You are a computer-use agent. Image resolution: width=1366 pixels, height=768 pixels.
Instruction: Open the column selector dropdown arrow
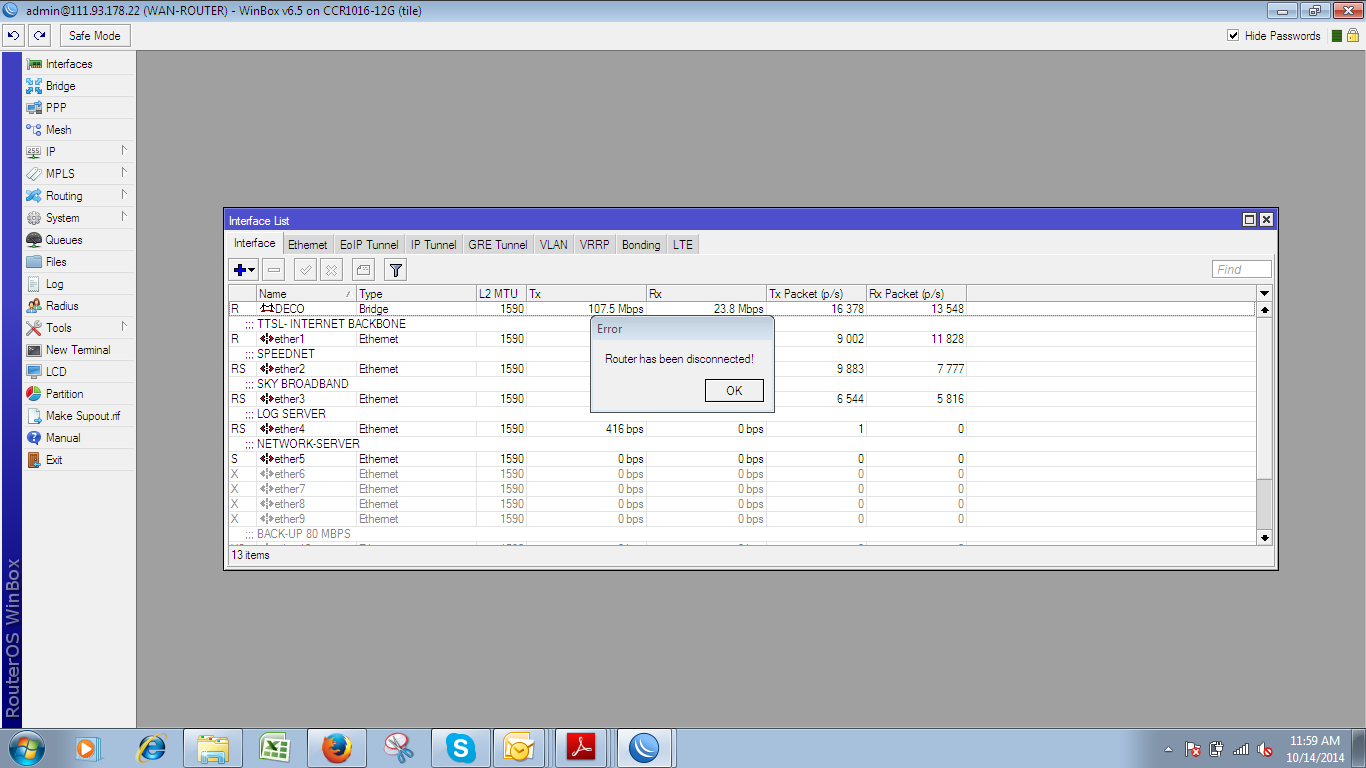[x=1264, y=294]
